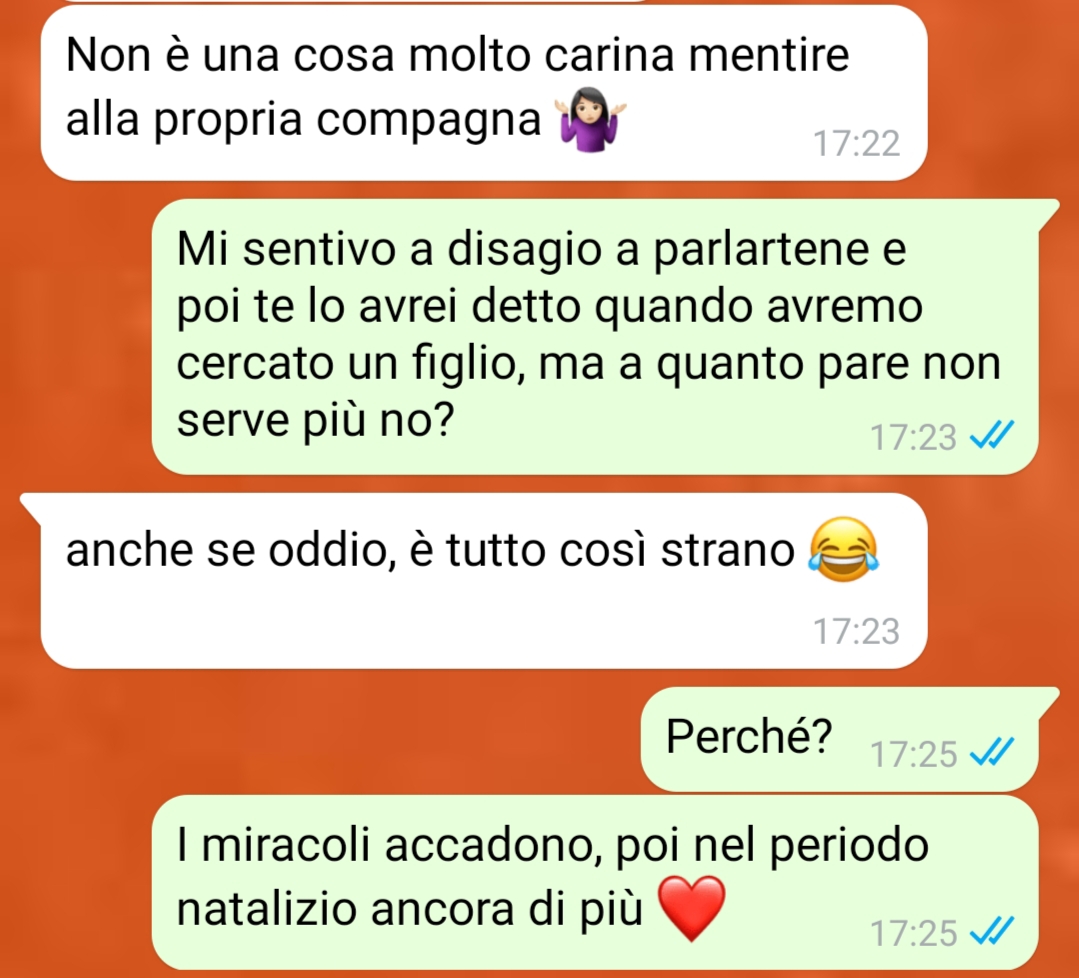
Task: Tap the red heart emoji
Action: 692,908
